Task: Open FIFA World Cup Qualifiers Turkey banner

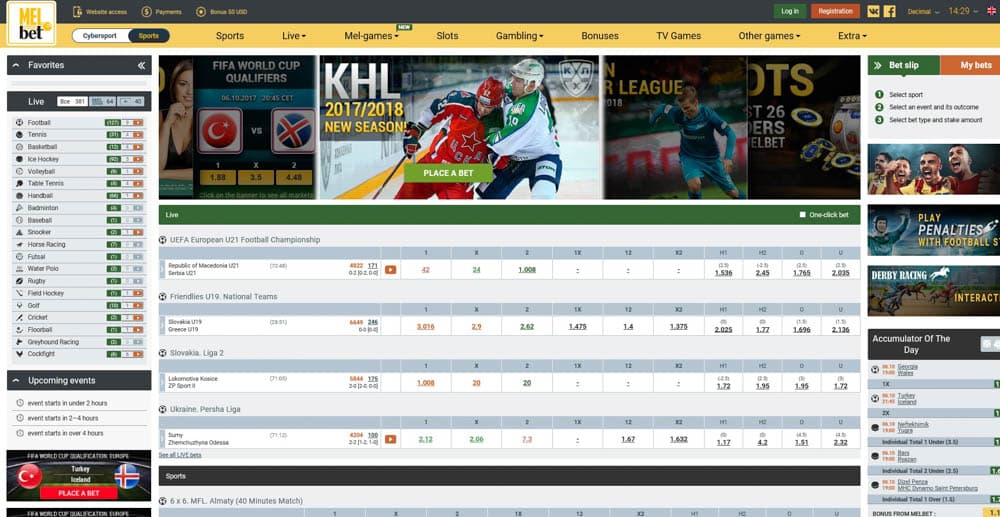Action: click(x=256, y=127)
